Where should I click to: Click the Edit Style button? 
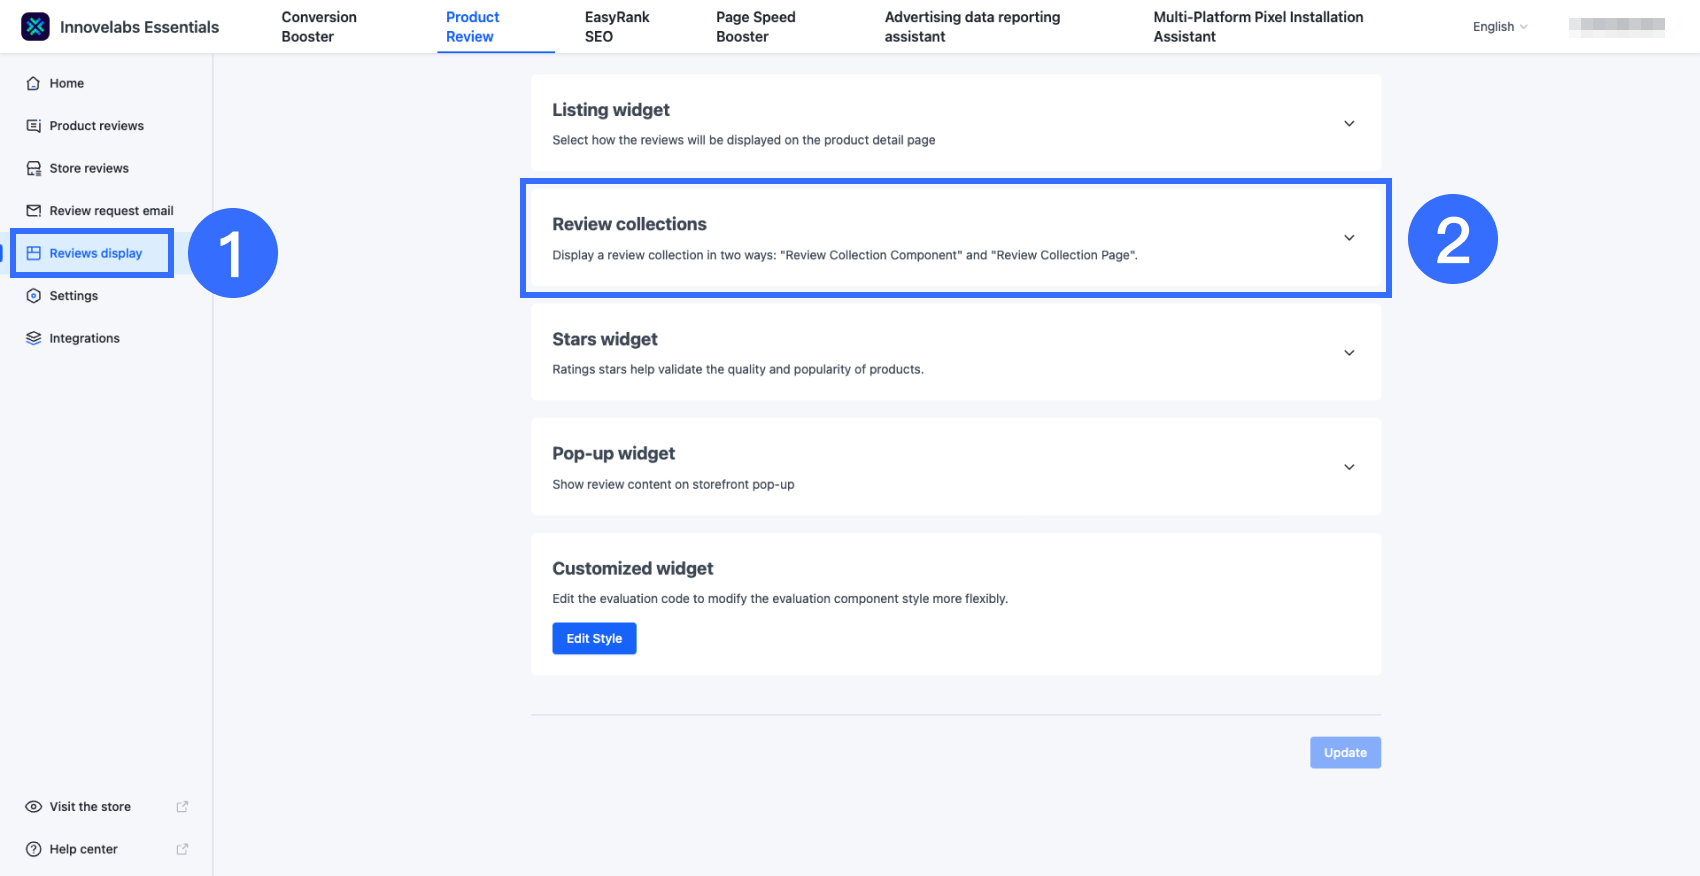coord(594,639)
